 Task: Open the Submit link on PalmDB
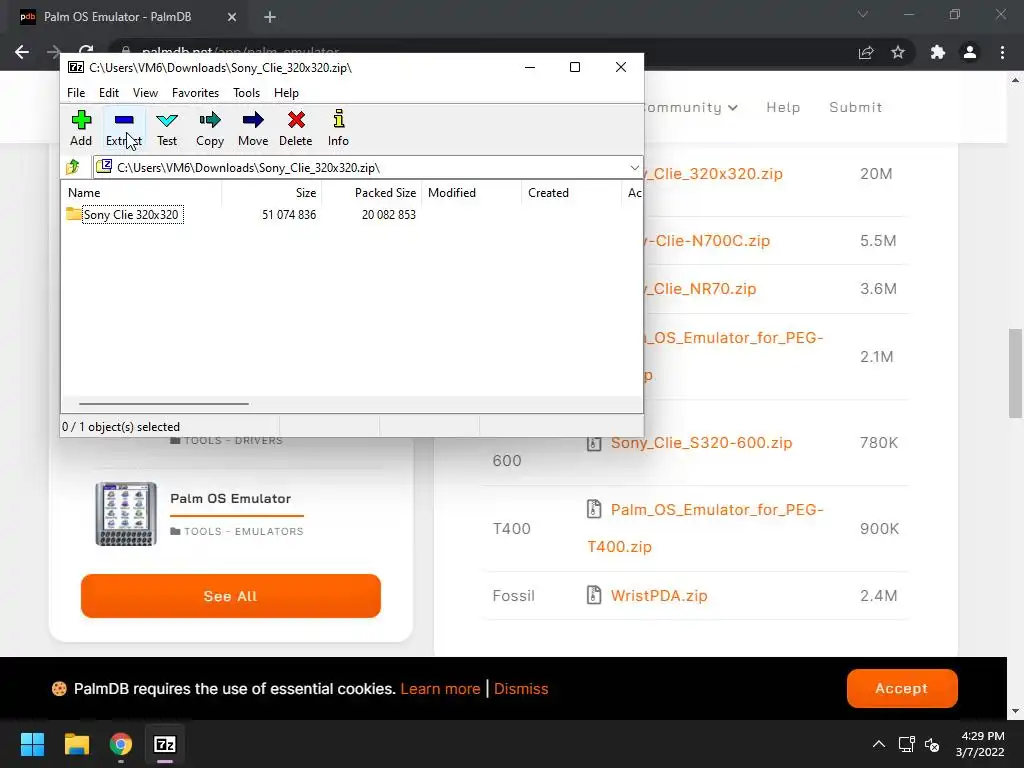coord(856,107)
